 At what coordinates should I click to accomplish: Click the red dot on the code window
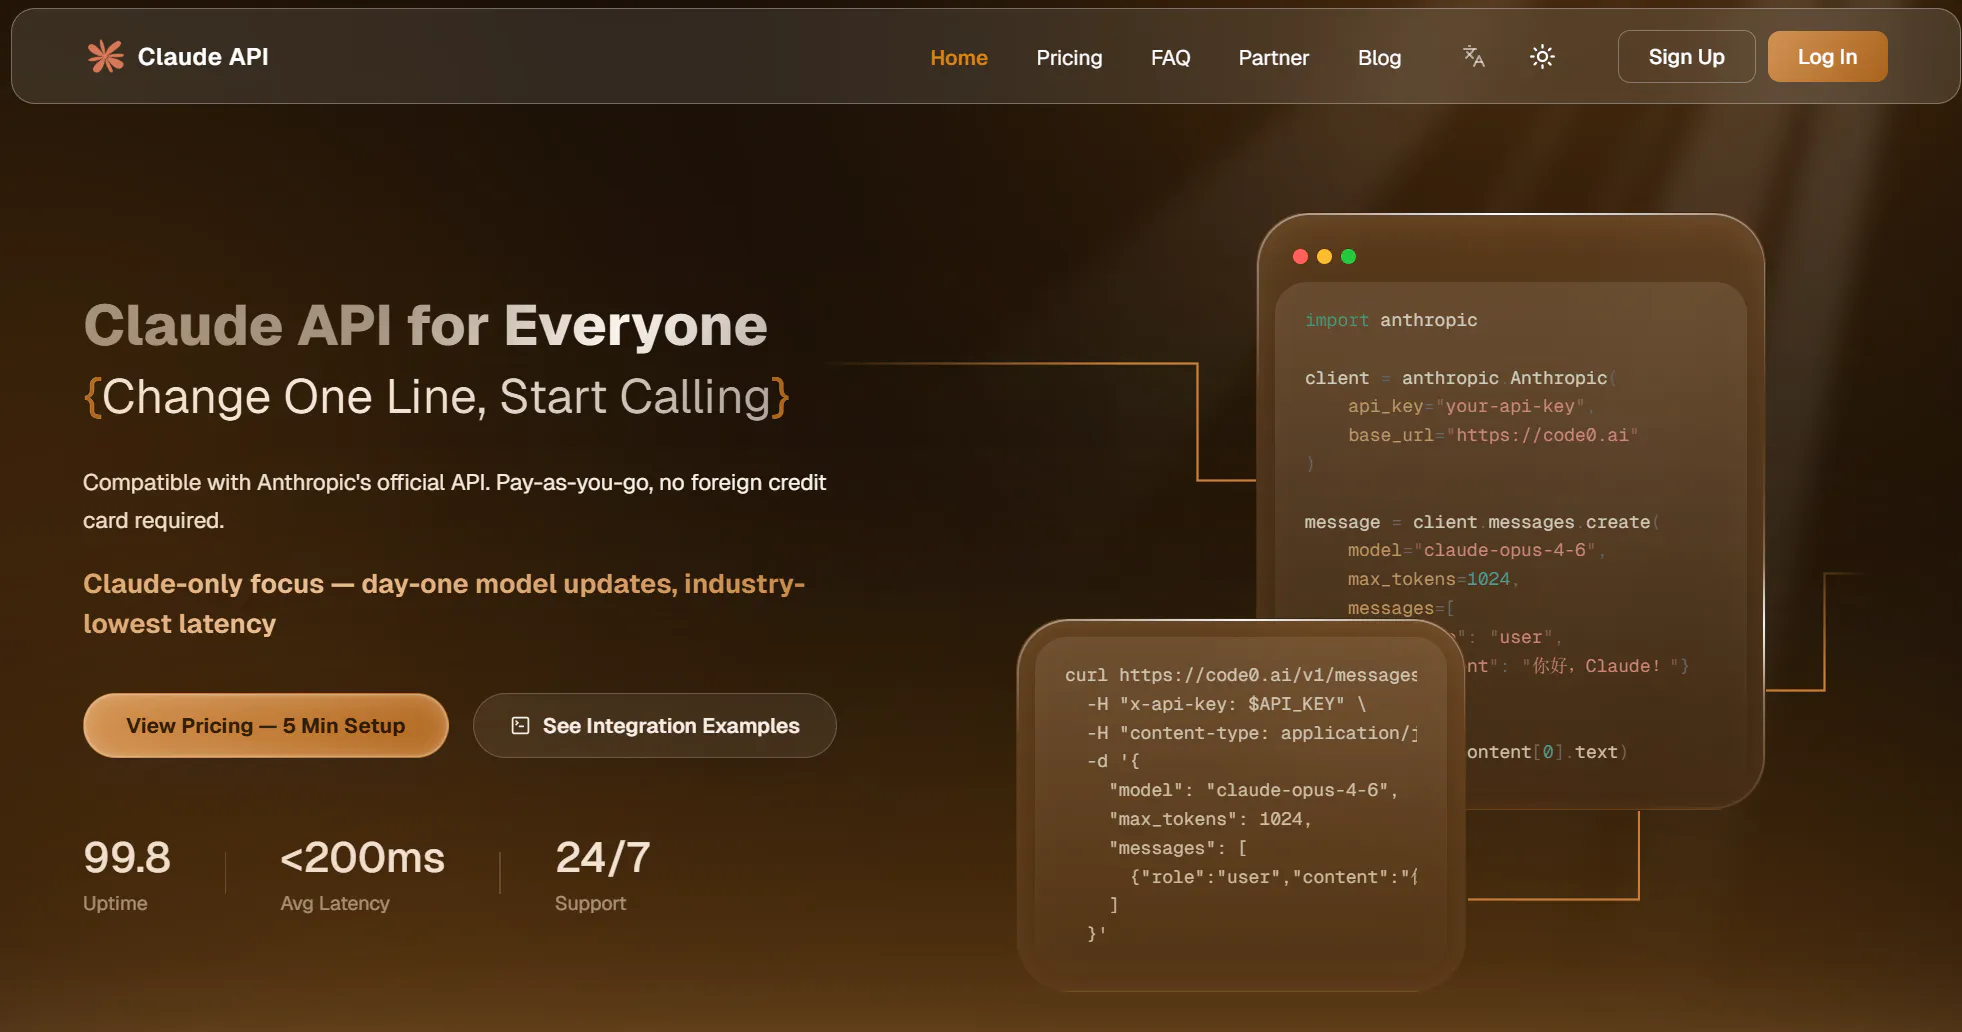[x=1300, y=257]
